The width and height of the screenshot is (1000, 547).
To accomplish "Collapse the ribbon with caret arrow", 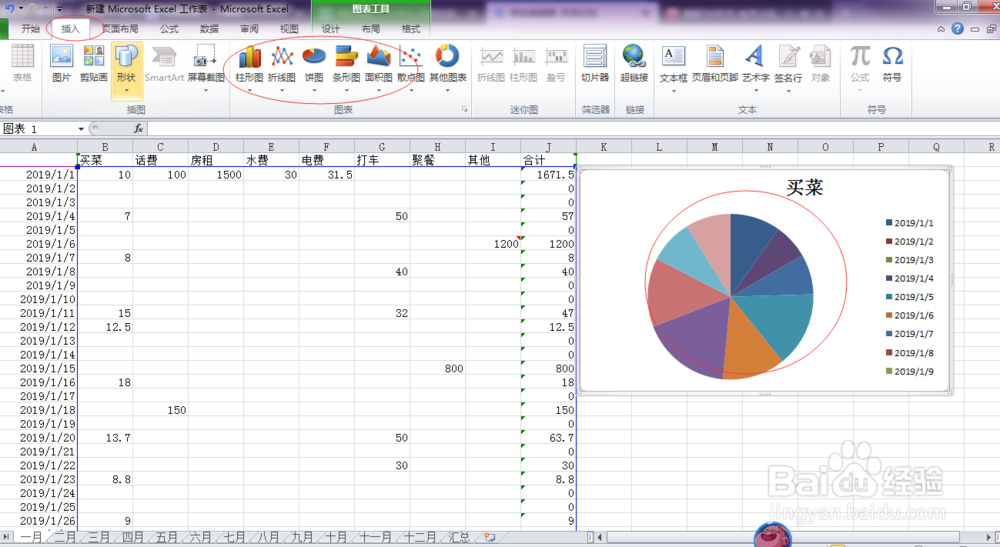I will tap(941, 29).
